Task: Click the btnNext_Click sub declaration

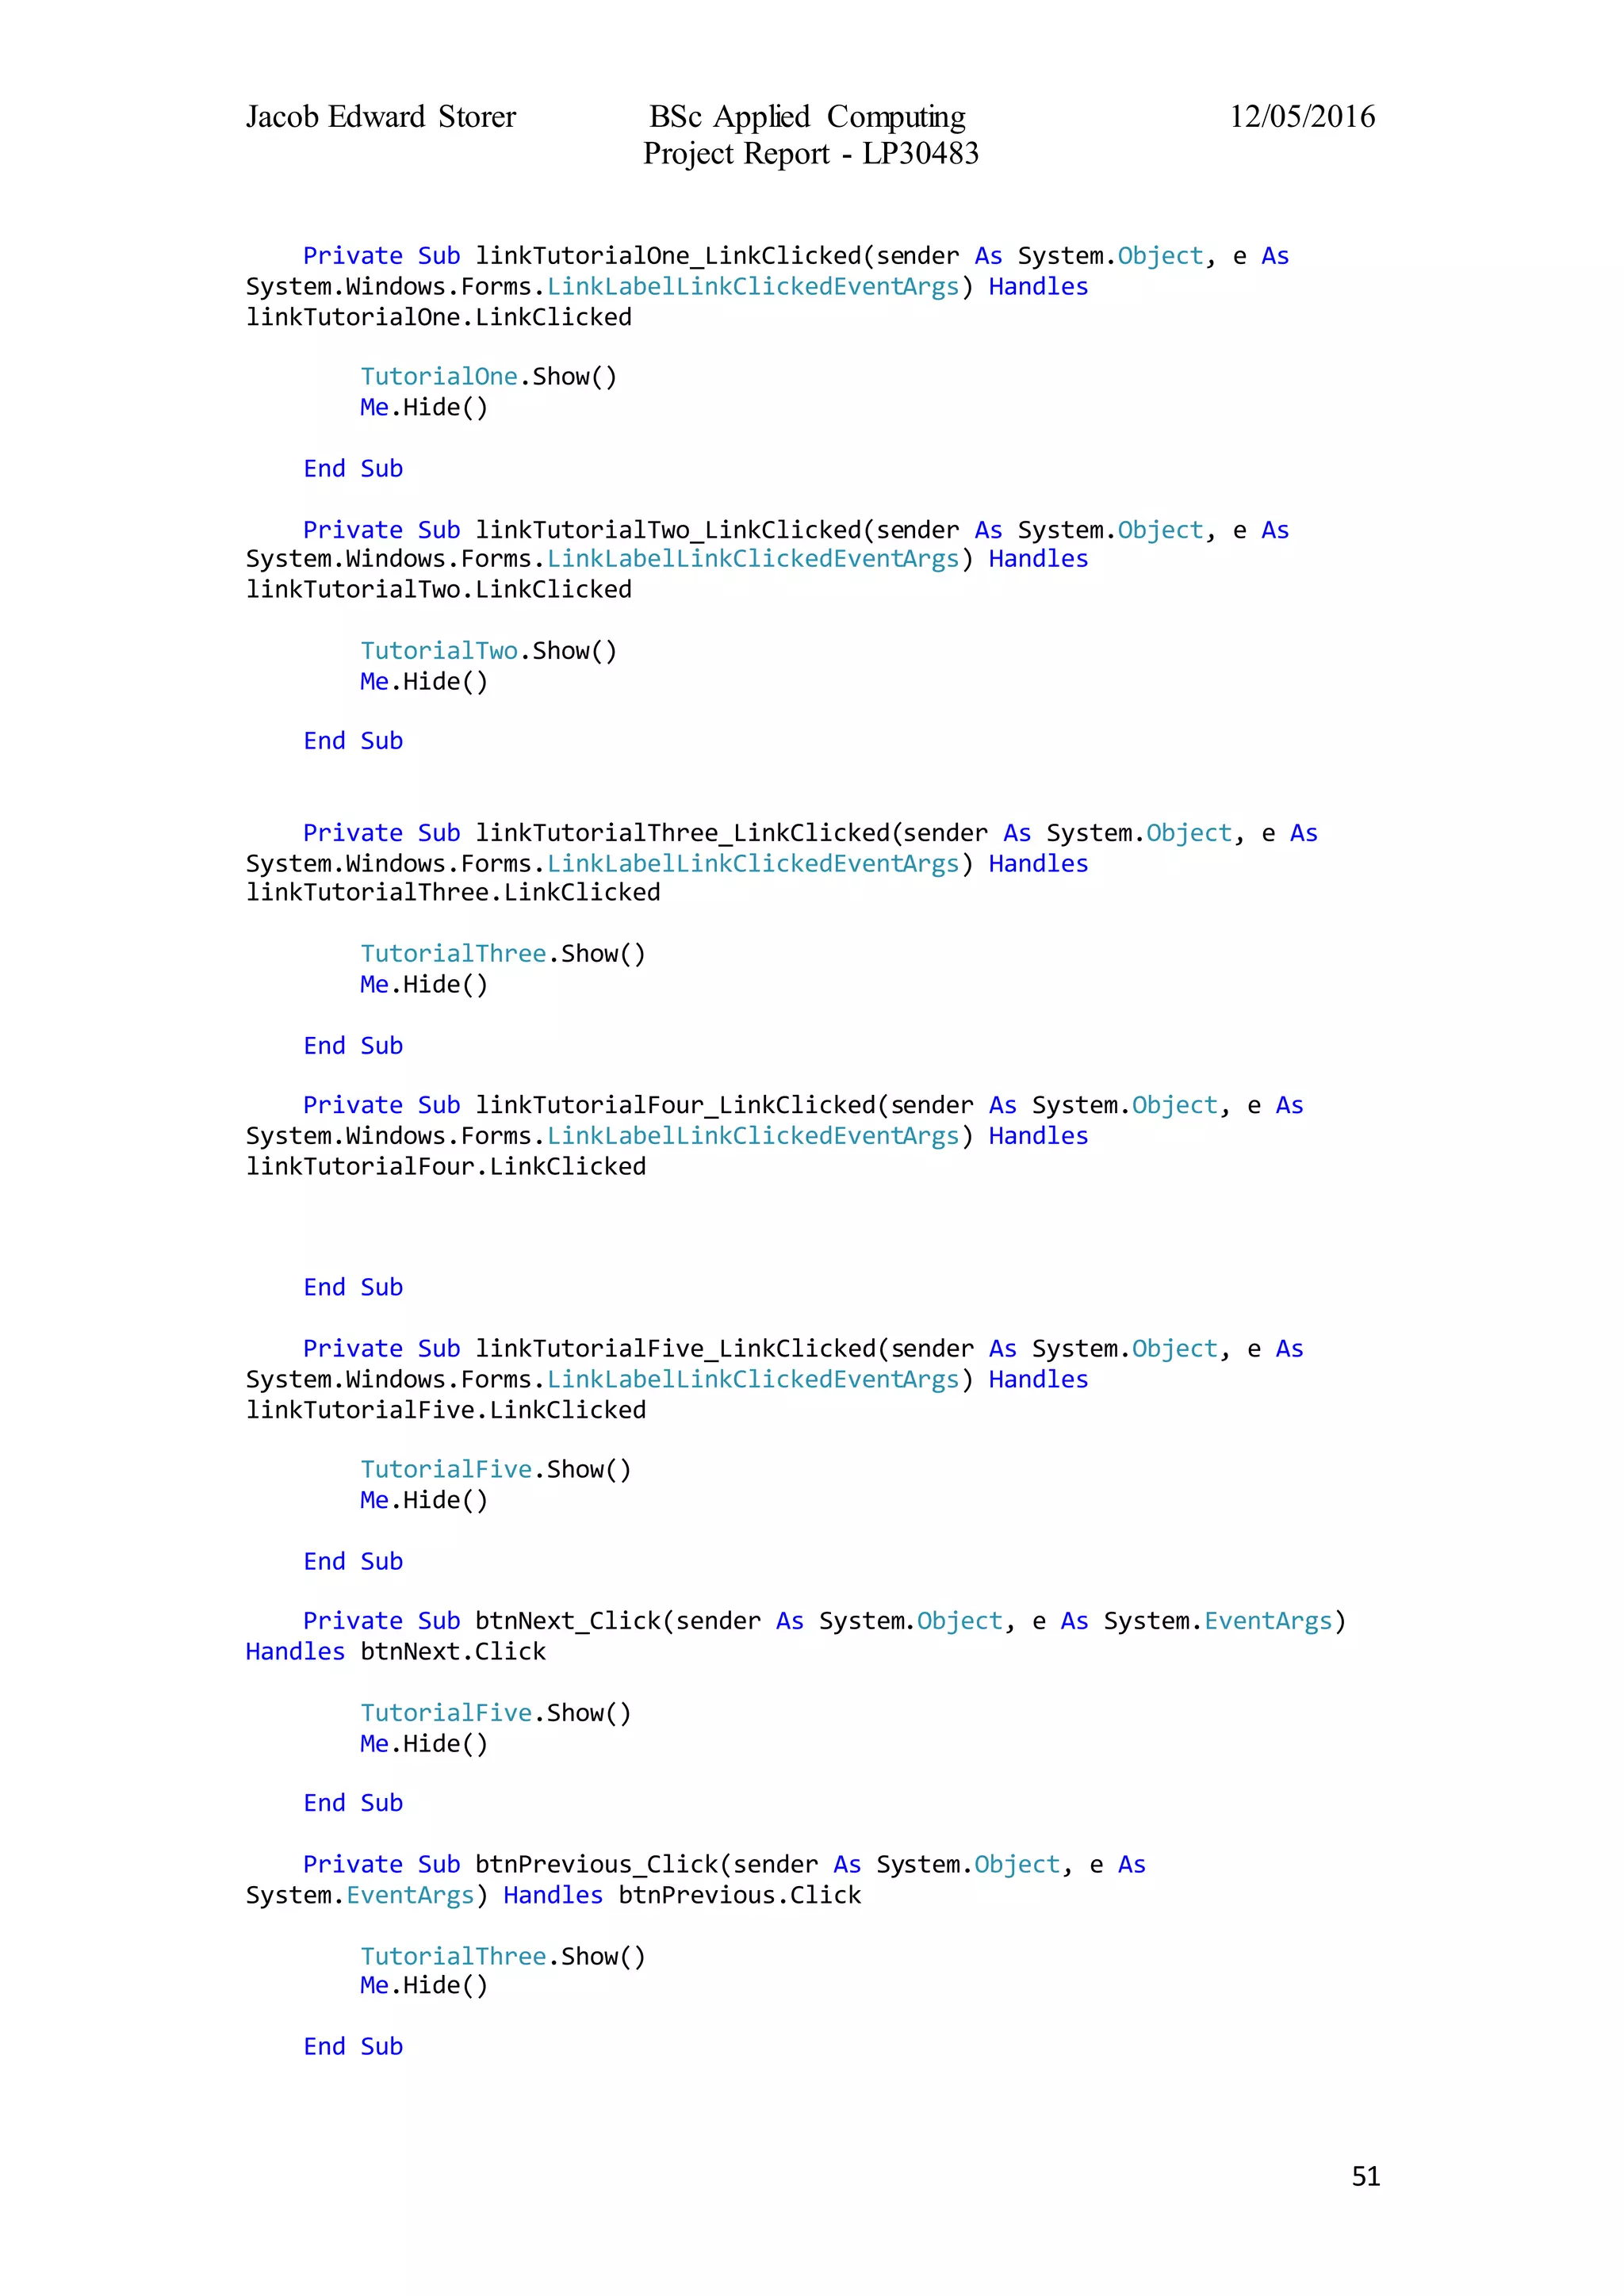Action: [x=825, y=1622]
